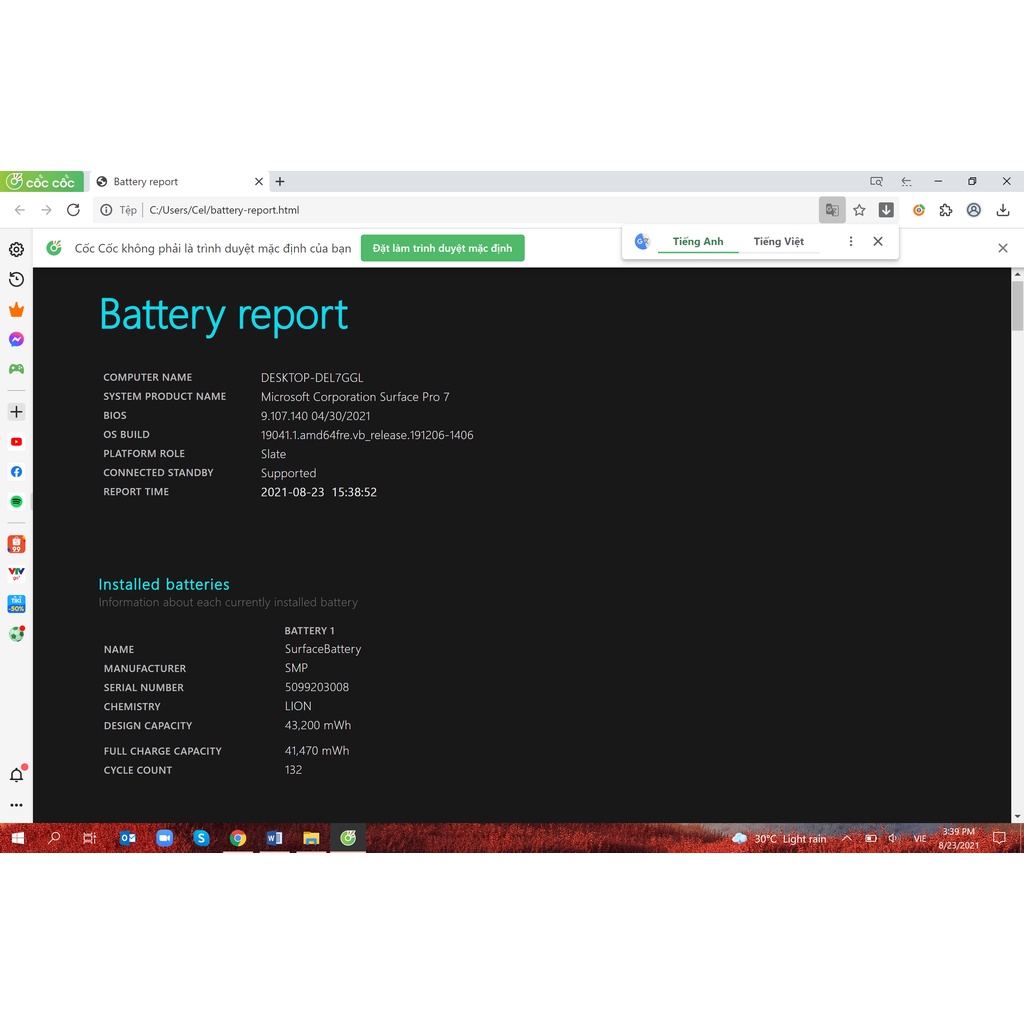Click the address bar URL field
1024x1024 pixels.
[457, 210]
